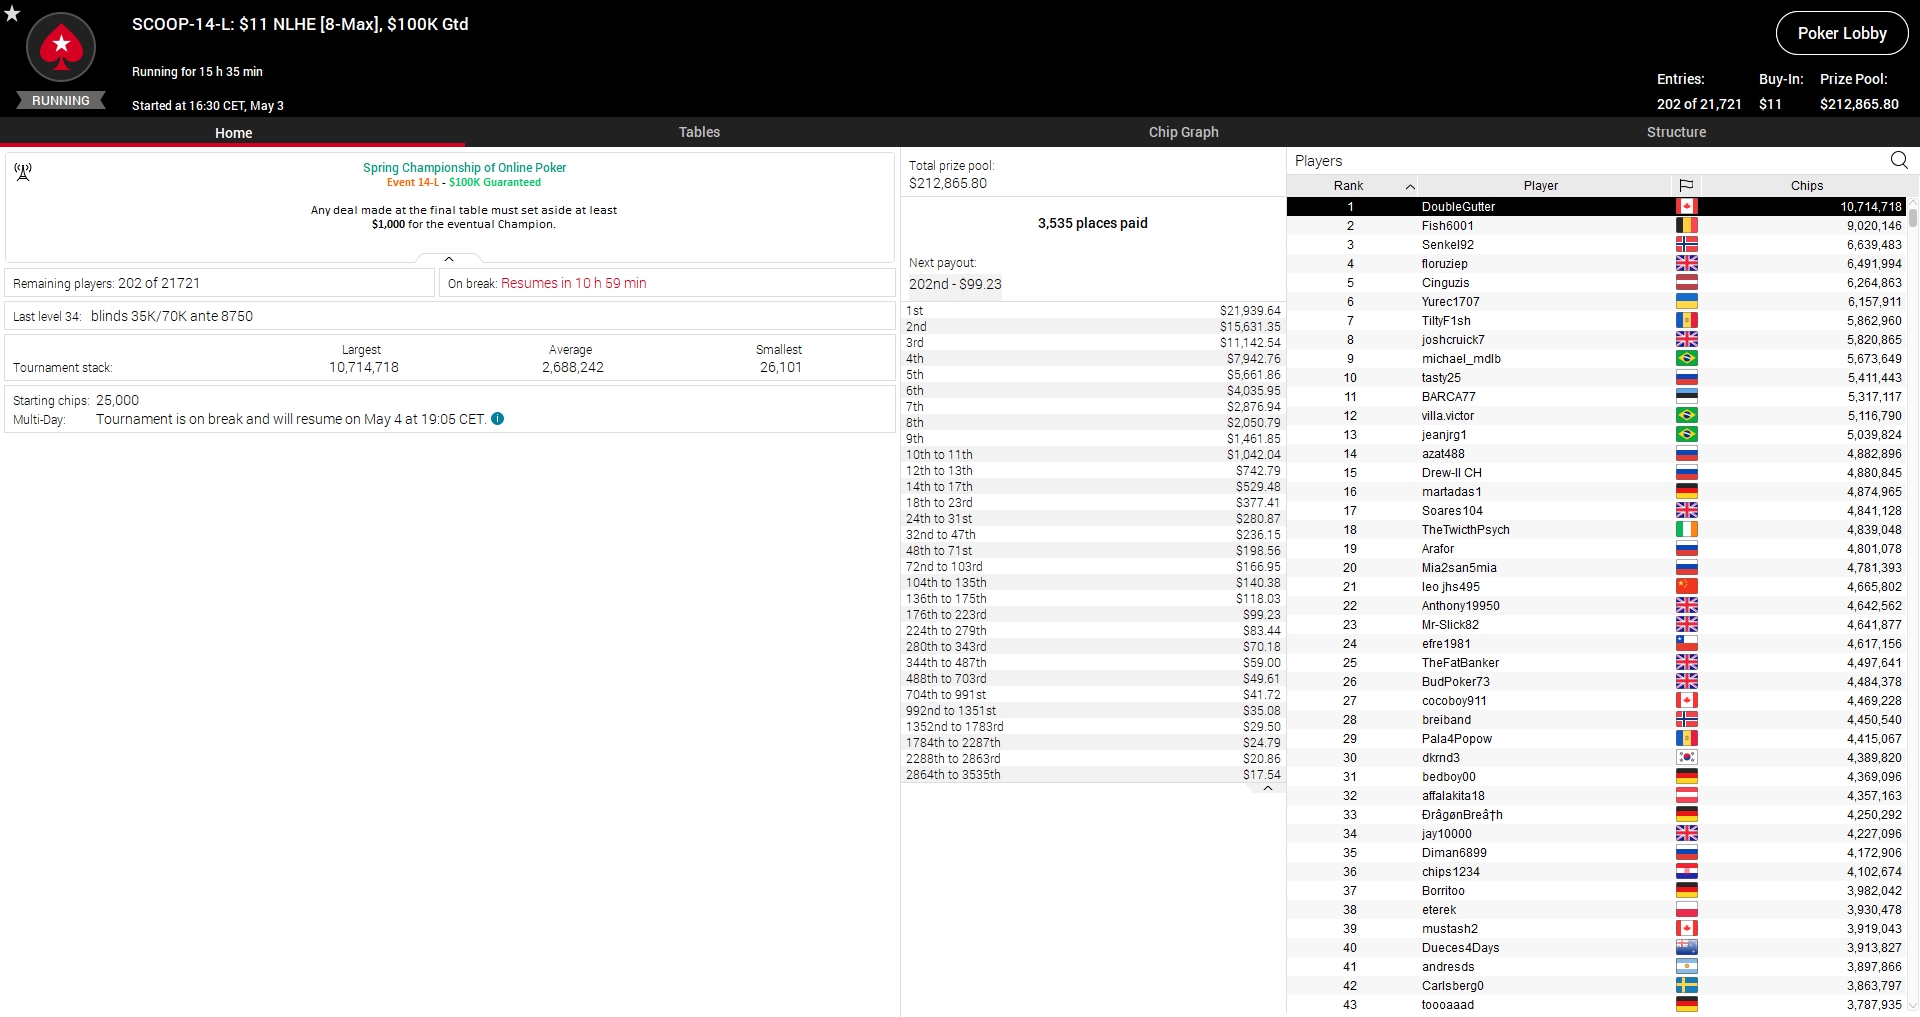Click the Brazil flag beside michael_mdlb
1920x1017 pixels.
coord(1687,358)
